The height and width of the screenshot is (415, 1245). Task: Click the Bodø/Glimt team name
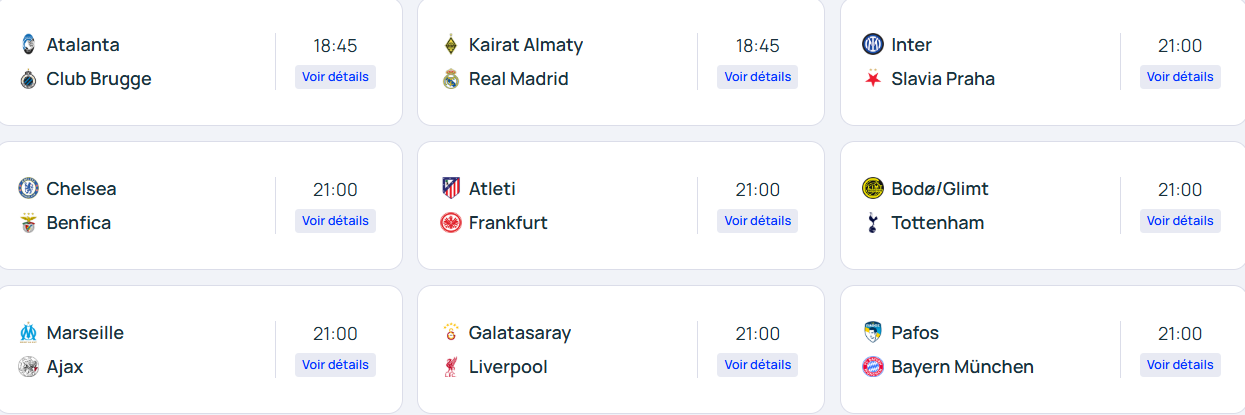(939, 189)
